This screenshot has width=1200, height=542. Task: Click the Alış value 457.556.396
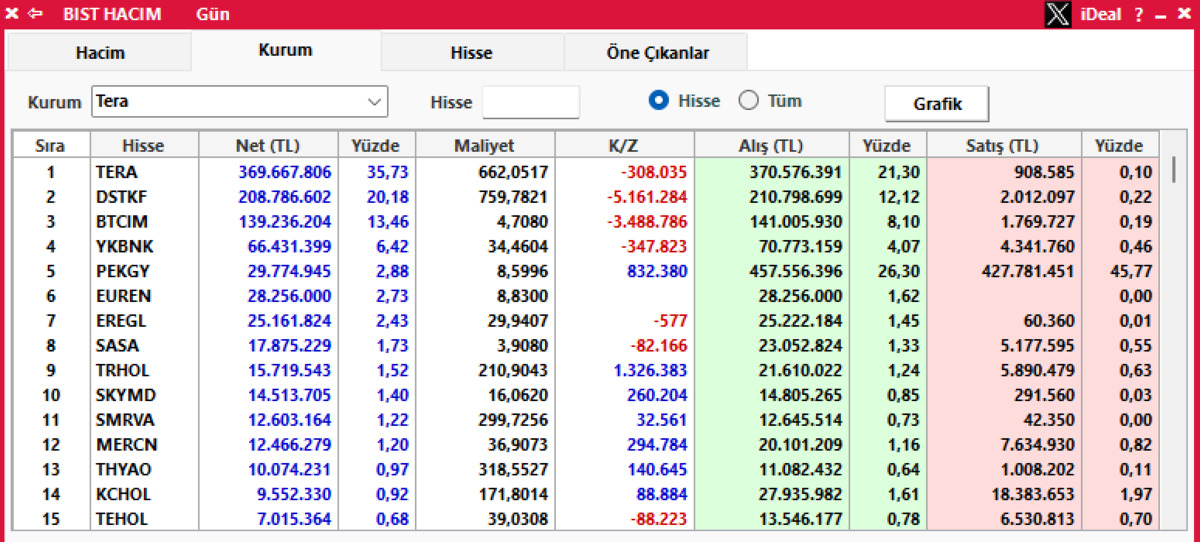pos(796,271)
